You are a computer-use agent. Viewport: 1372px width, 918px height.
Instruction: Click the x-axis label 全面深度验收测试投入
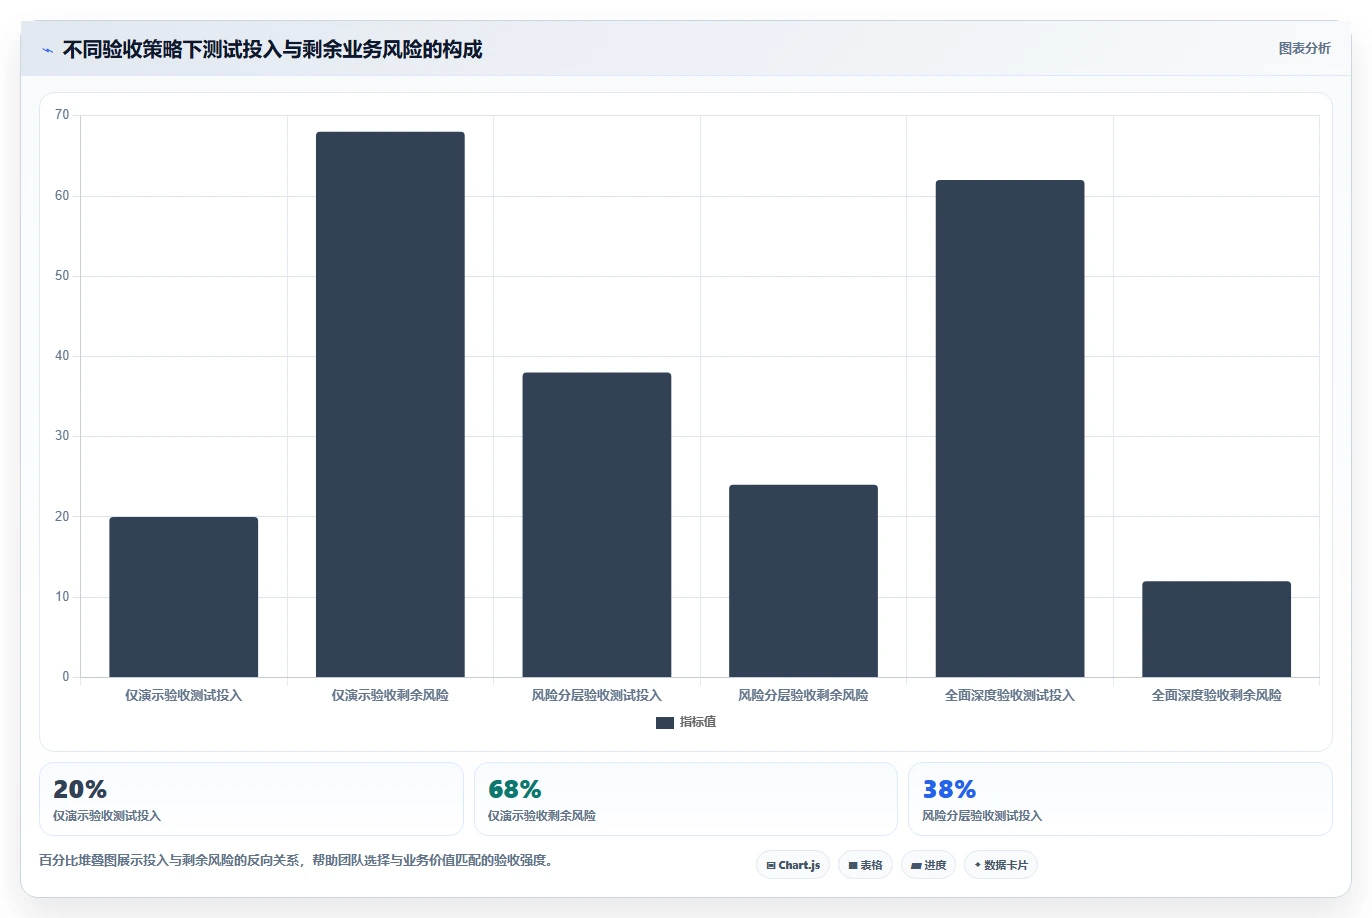[x=1010, y=695]
